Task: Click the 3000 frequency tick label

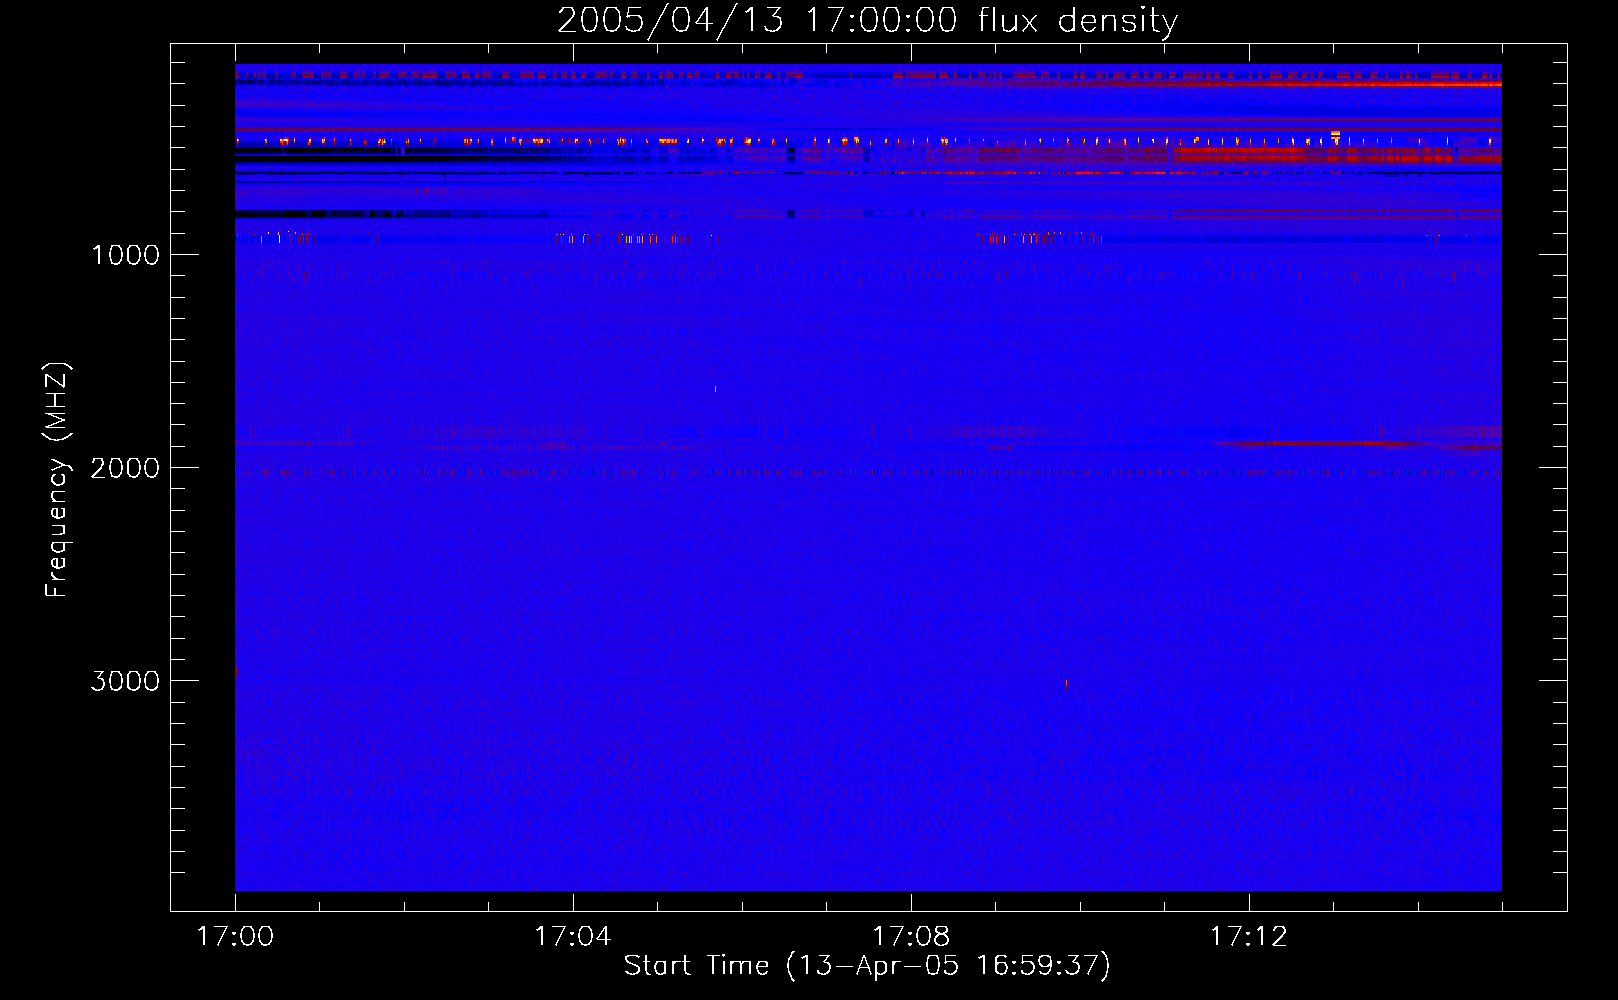Action: [x=125, y=681]
